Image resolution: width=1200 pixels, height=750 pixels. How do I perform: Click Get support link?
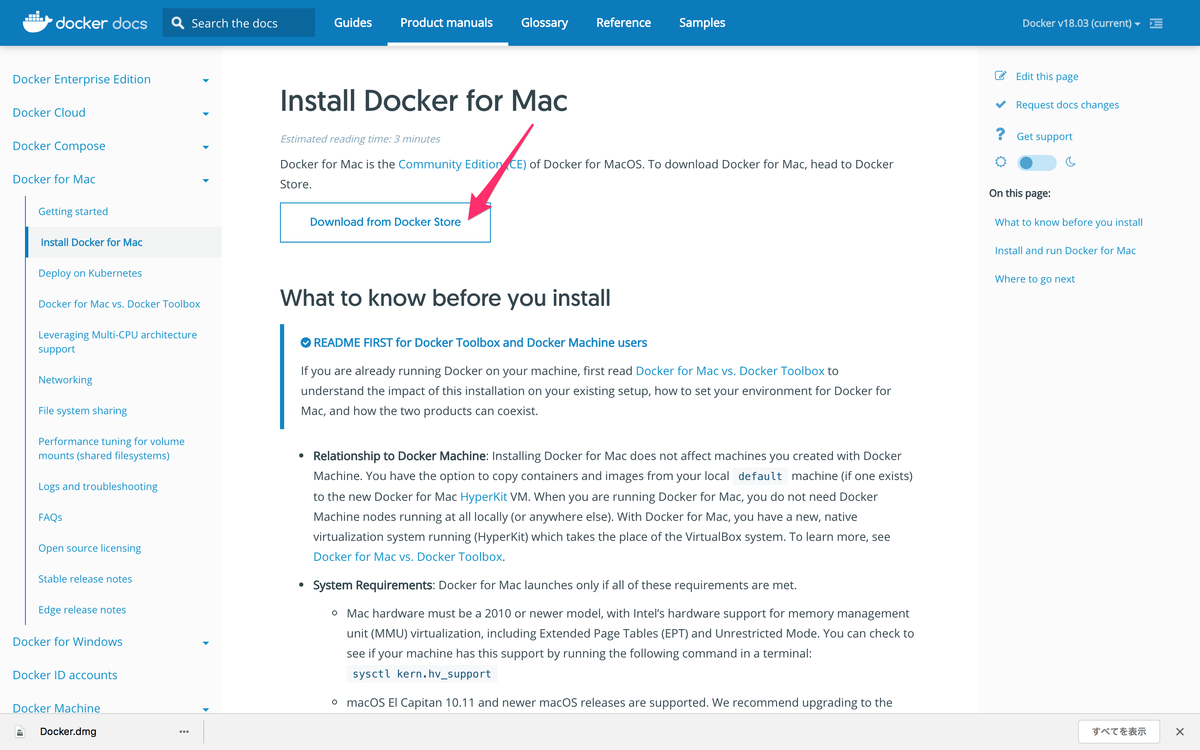pyautogui.click(x=1044, y=136)
